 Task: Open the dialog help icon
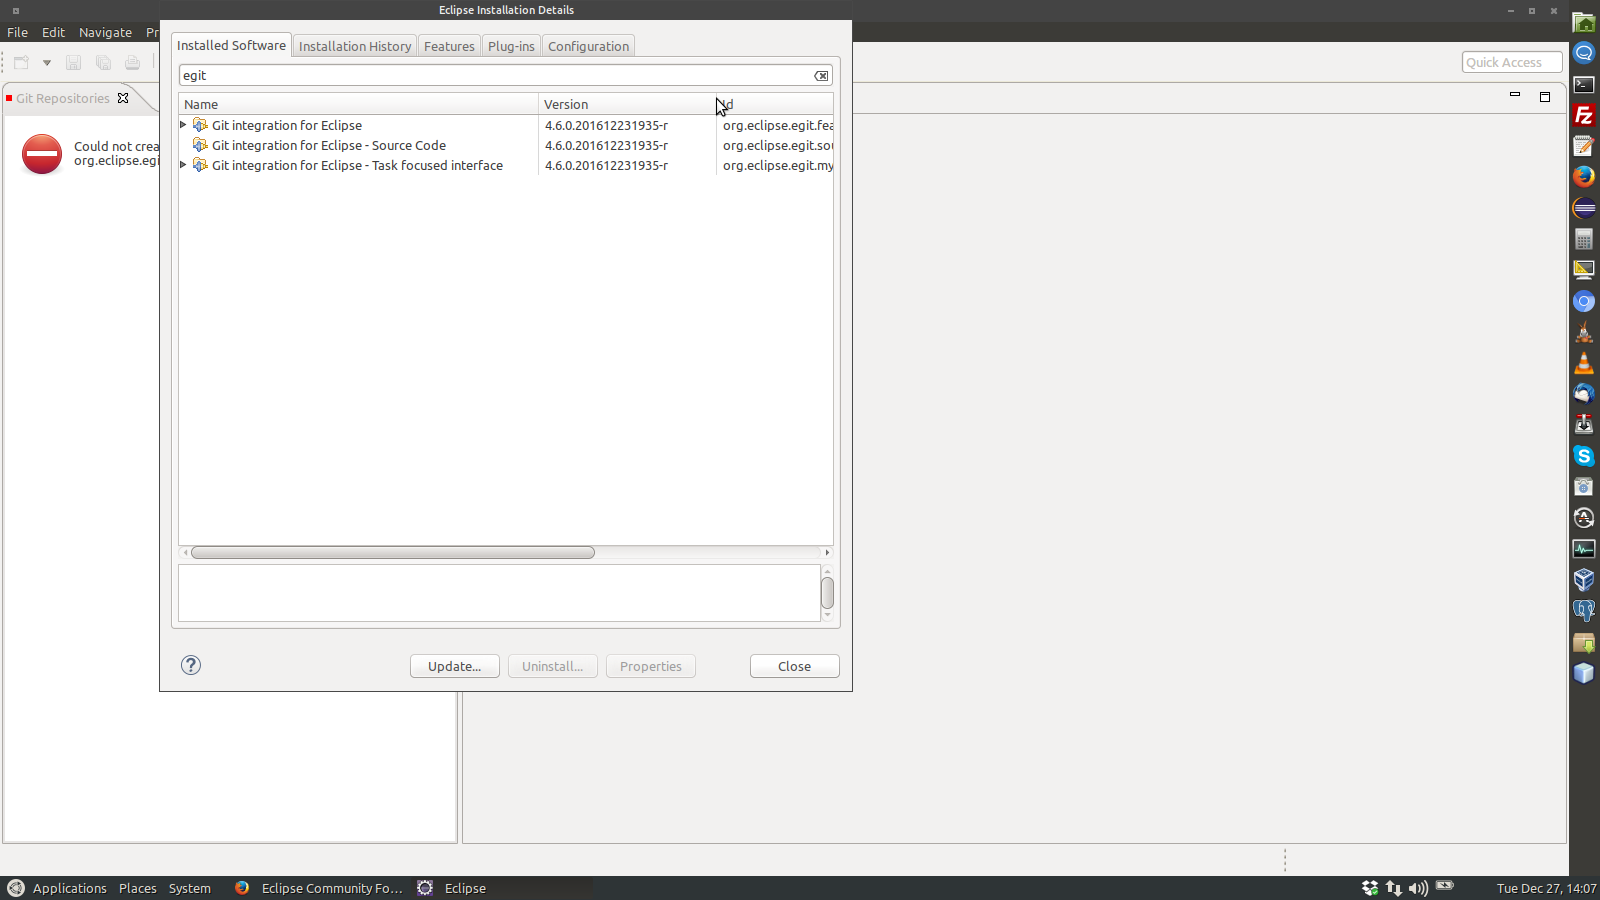(x=191, y=665)
